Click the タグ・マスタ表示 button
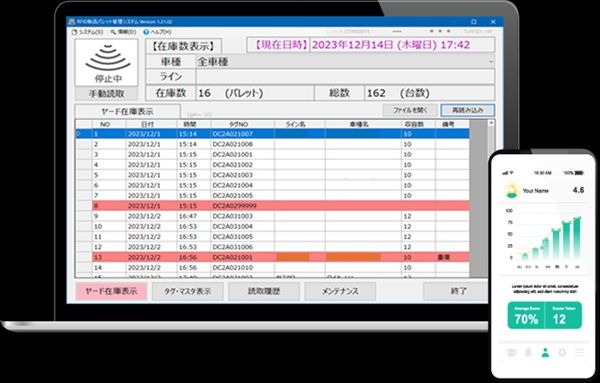 [188, 291]
